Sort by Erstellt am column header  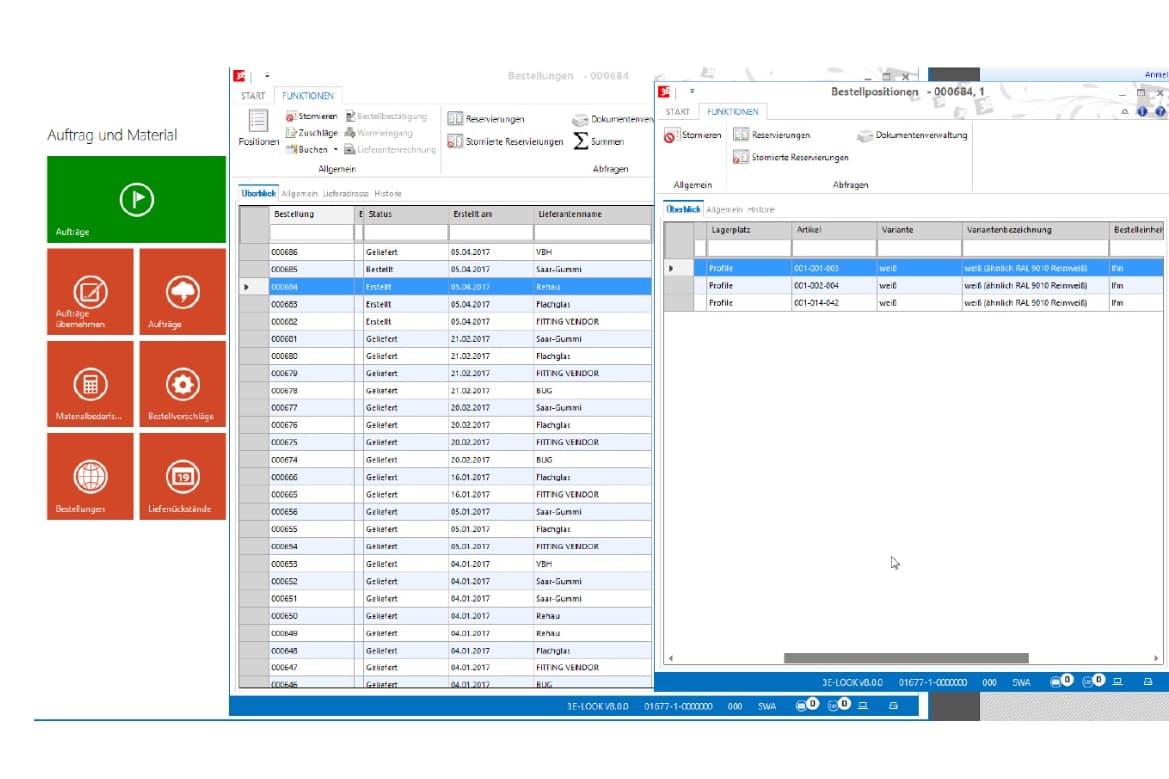pos(491,214)
